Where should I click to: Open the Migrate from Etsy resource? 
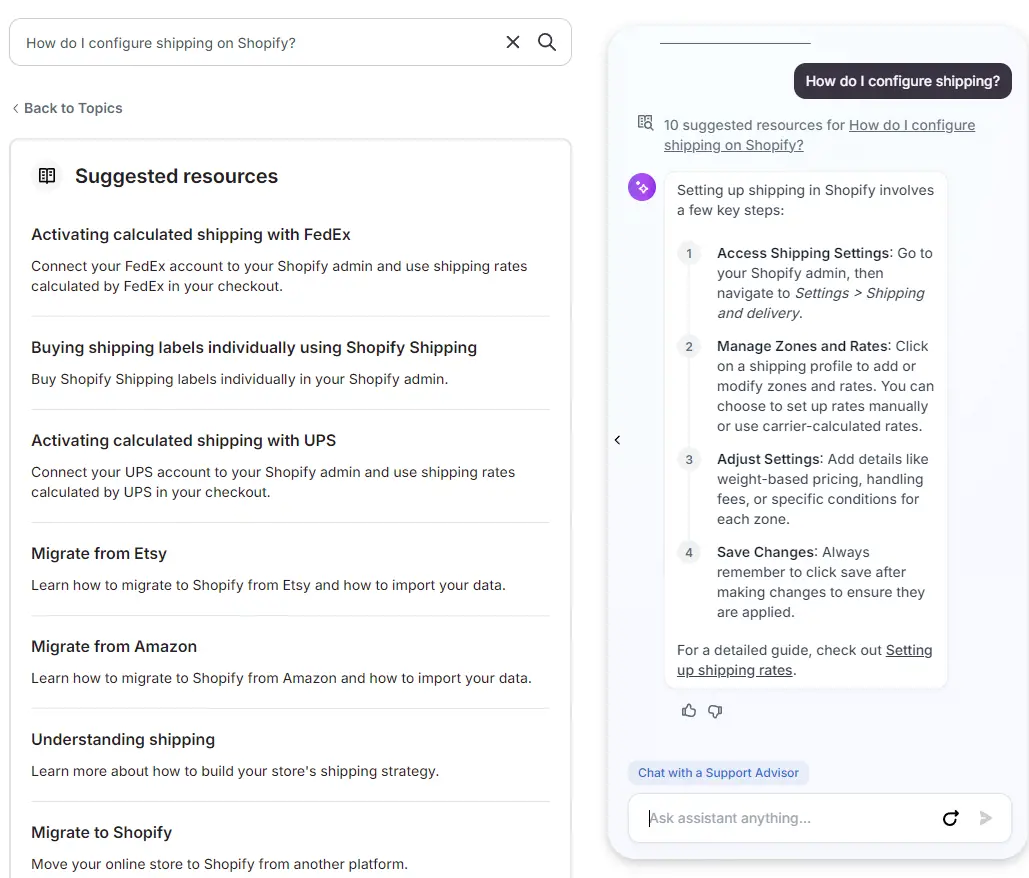(x=98, y=553)
